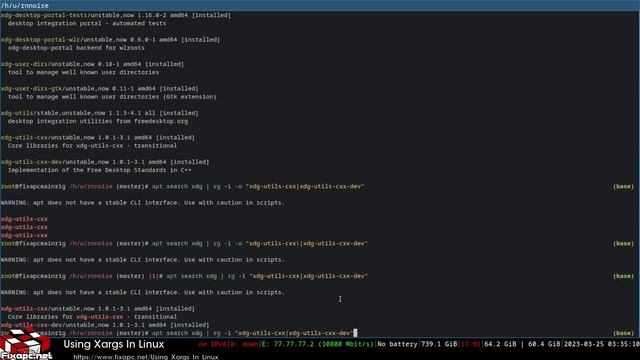Click 'desktop integration portal - automated tests' line

pos(87,23)
